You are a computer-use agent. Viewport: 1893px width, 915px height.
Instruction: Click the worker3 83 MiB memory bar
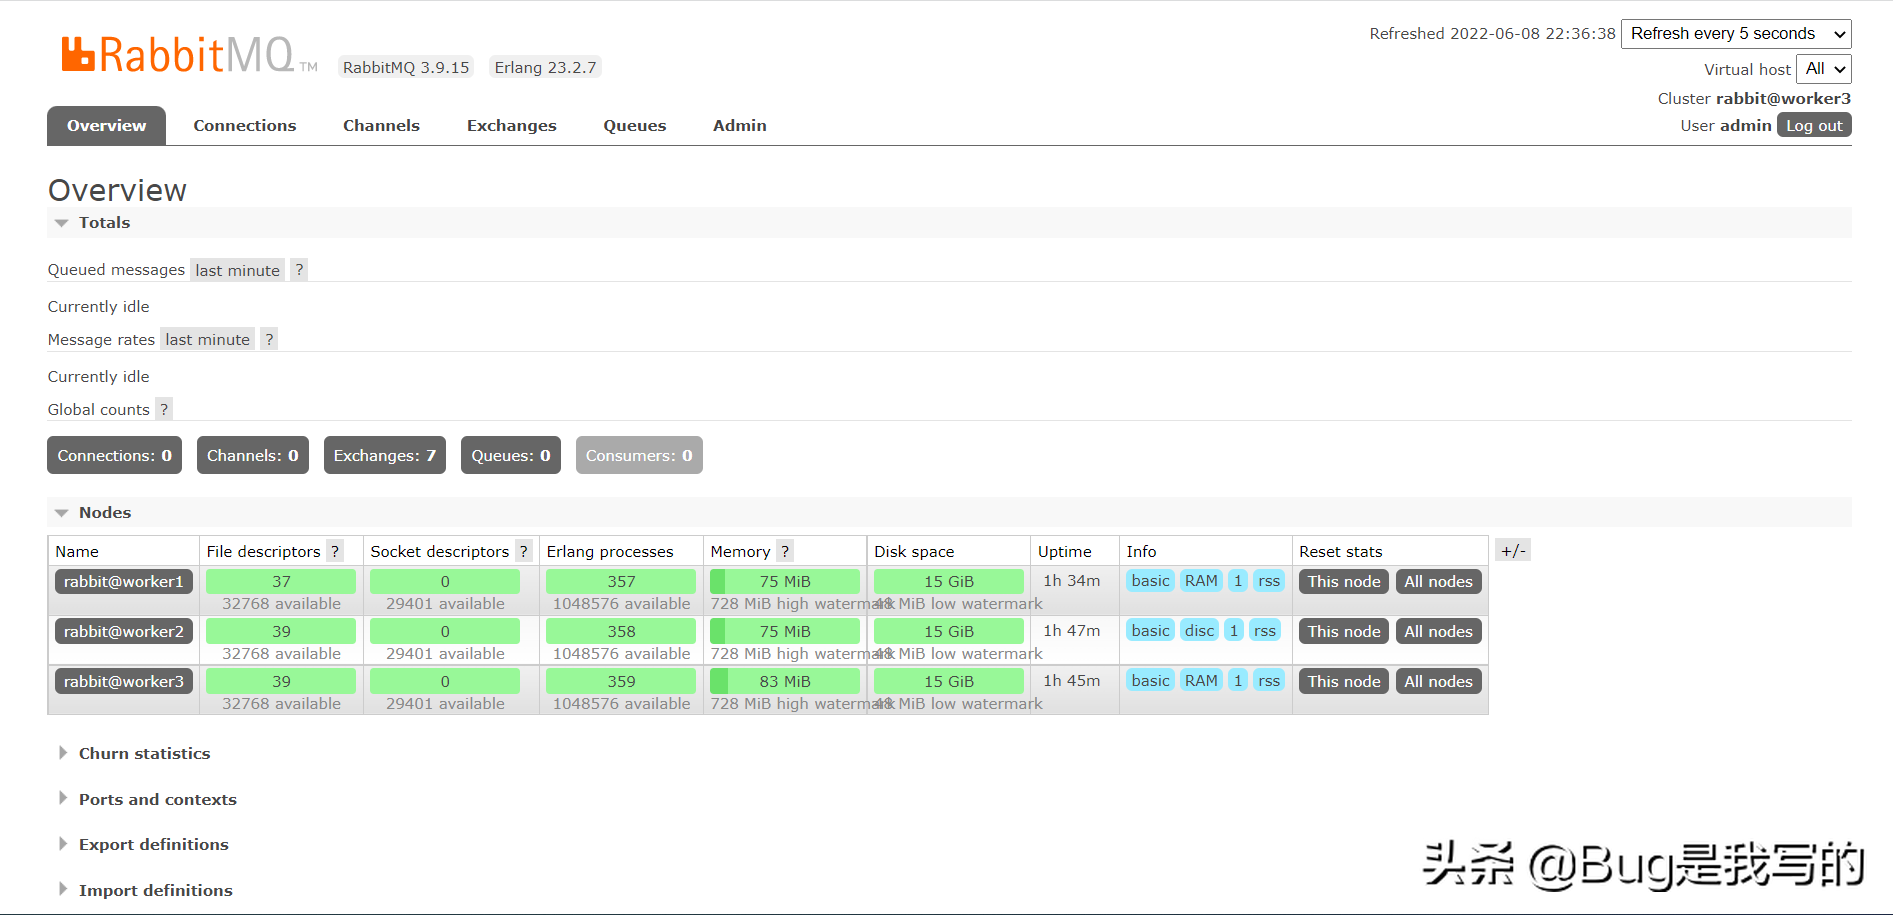785,681
